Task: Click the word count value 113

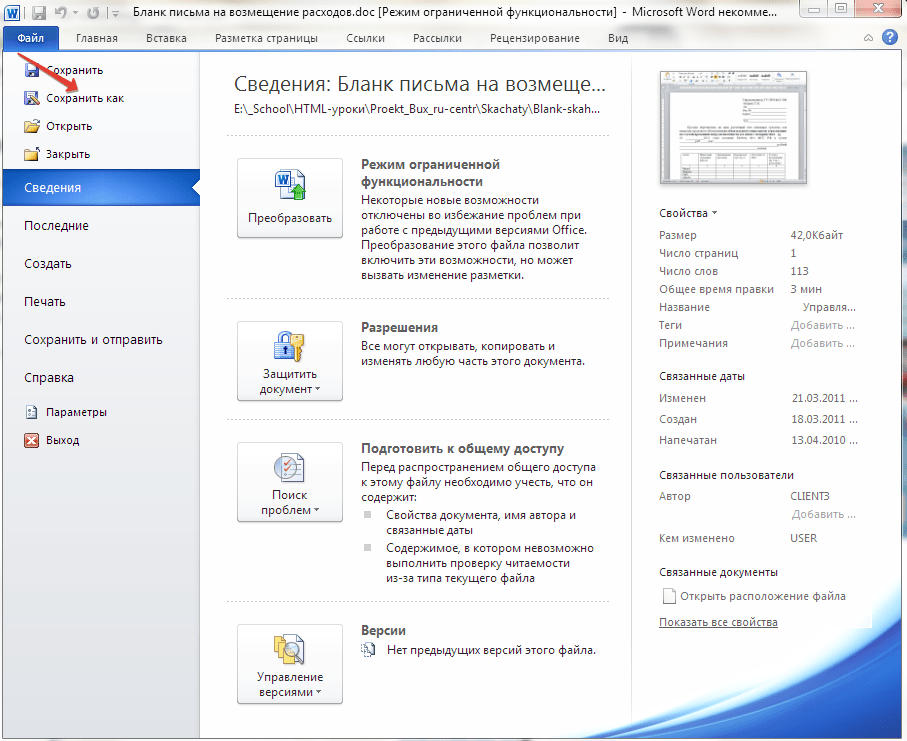Action: click(799, 271)
